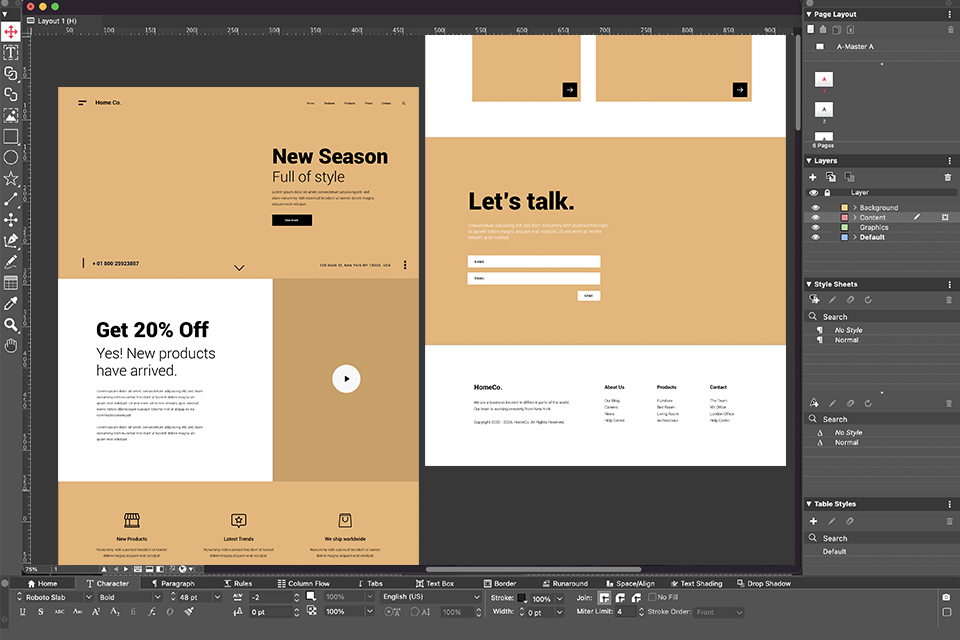Add a new layer with plus icon
Viewport: 960px width, 640px height.
(x=812, y=177)
